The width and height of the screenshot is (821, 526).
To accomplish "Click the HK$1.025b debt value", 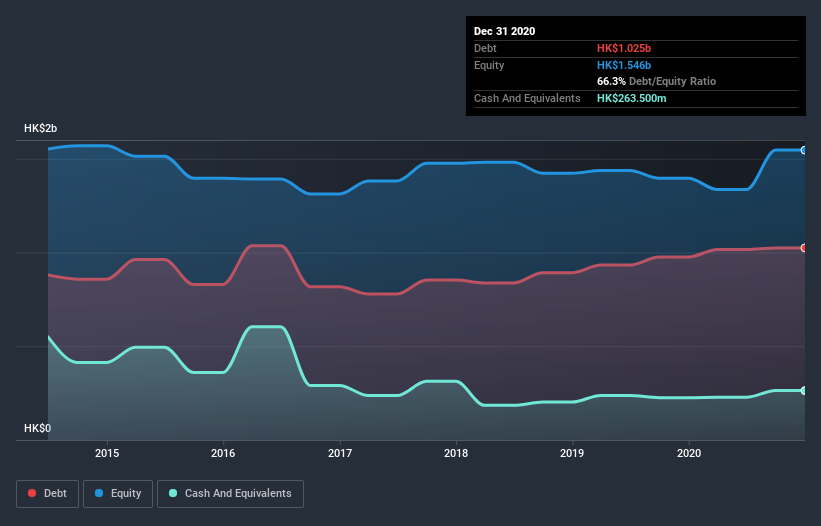I will (x=624, y=48).
